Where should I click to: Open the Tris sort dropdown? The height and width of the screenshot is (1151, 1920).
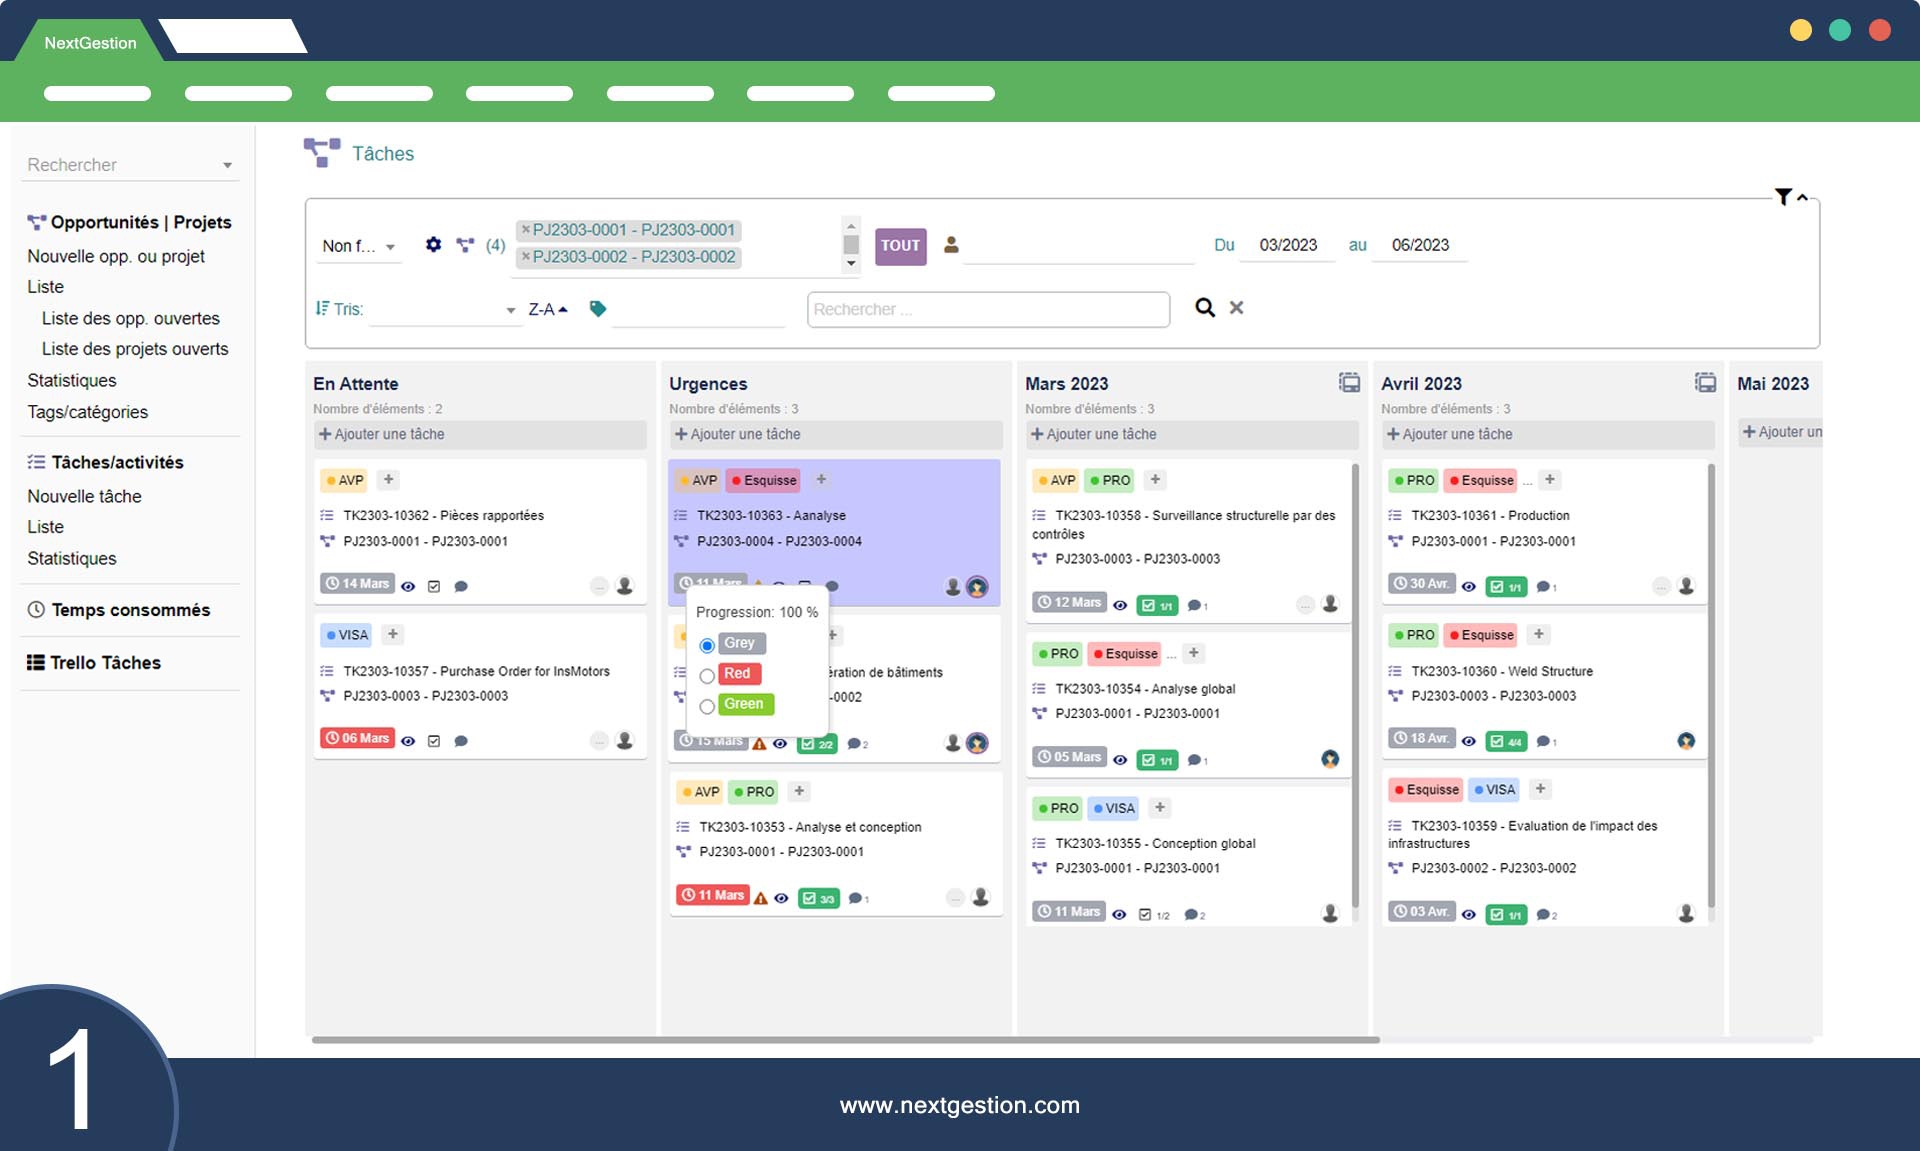(x=443, y=310)
